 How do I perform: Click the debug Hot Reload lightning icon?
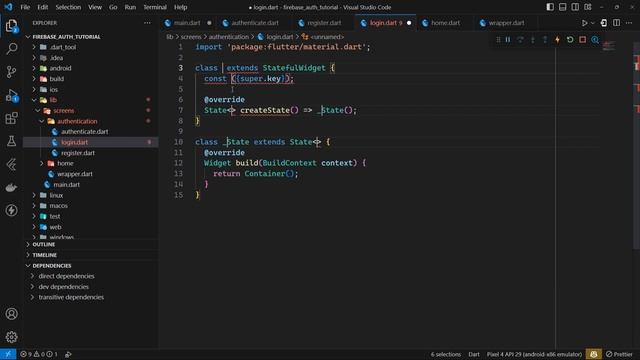[557, 40]
